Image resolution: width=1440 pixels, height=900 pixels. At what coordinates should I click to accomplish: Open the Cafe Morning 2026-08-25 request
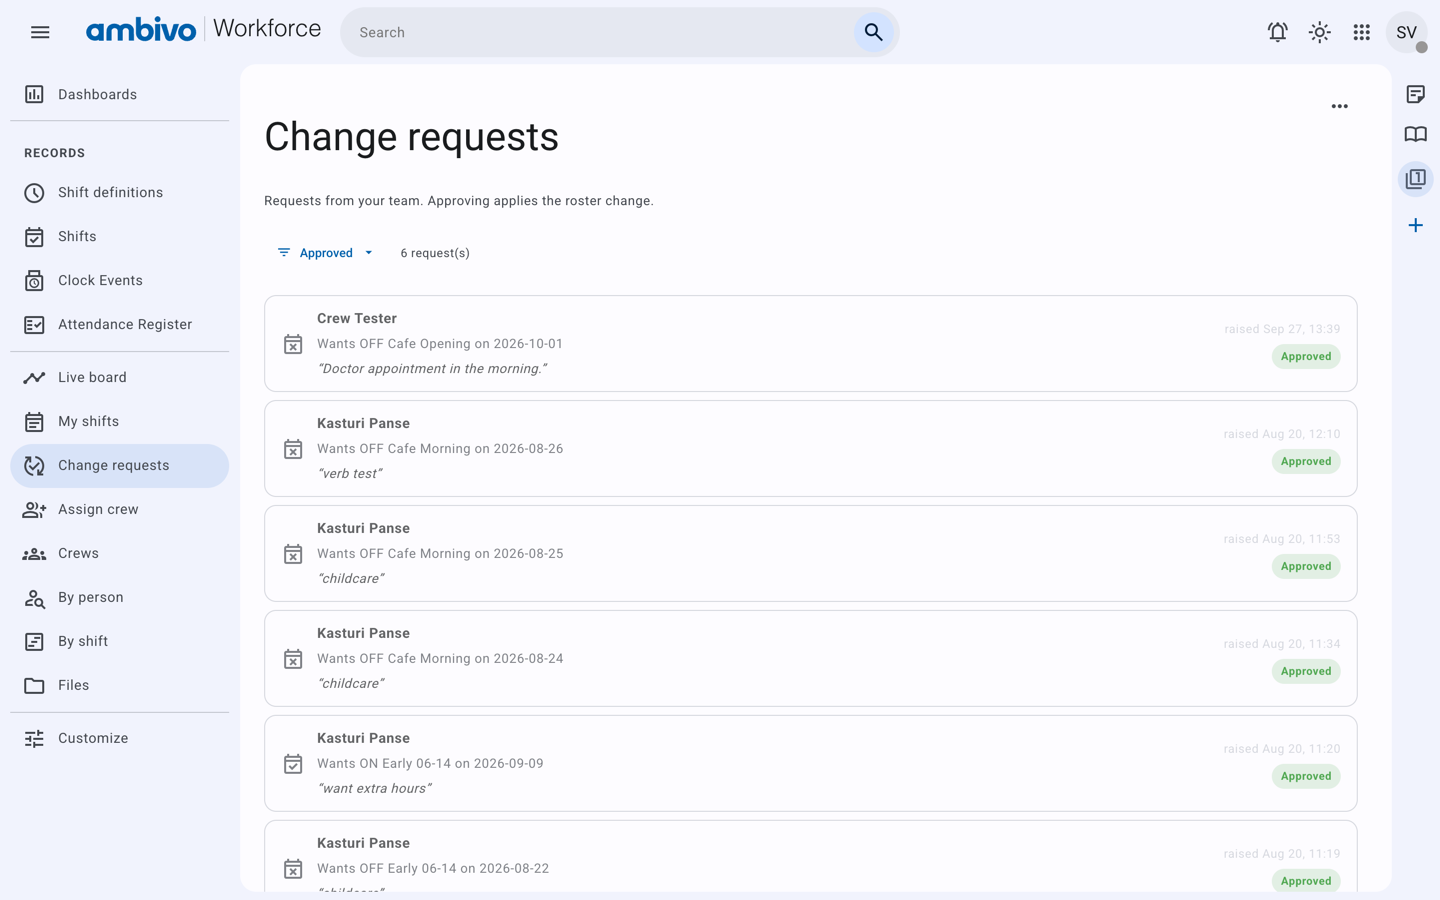(810, 553)
